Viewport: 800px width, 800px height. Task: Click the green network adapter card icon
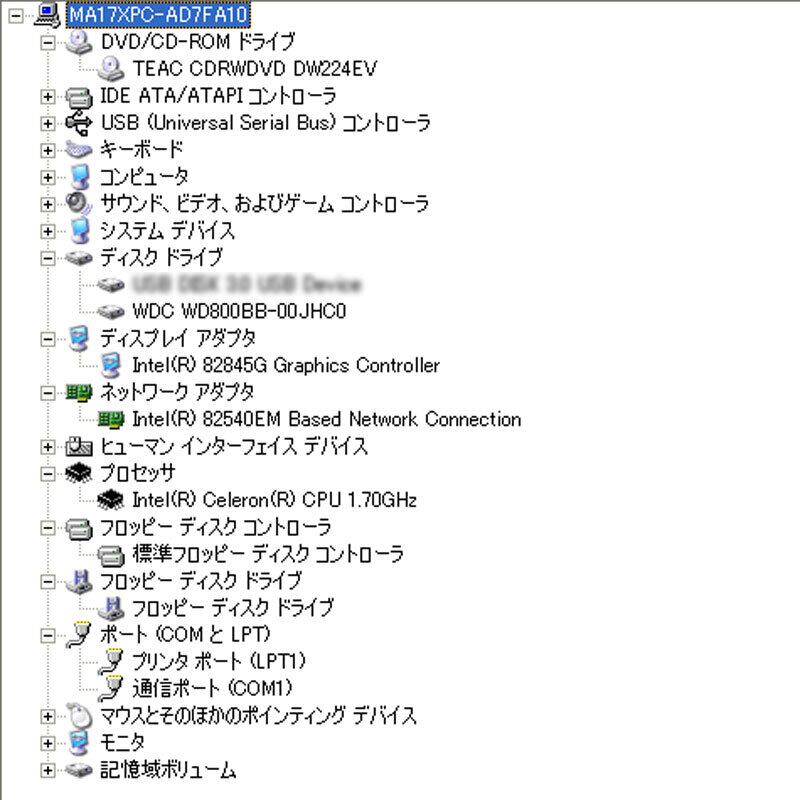coord(79,392)
